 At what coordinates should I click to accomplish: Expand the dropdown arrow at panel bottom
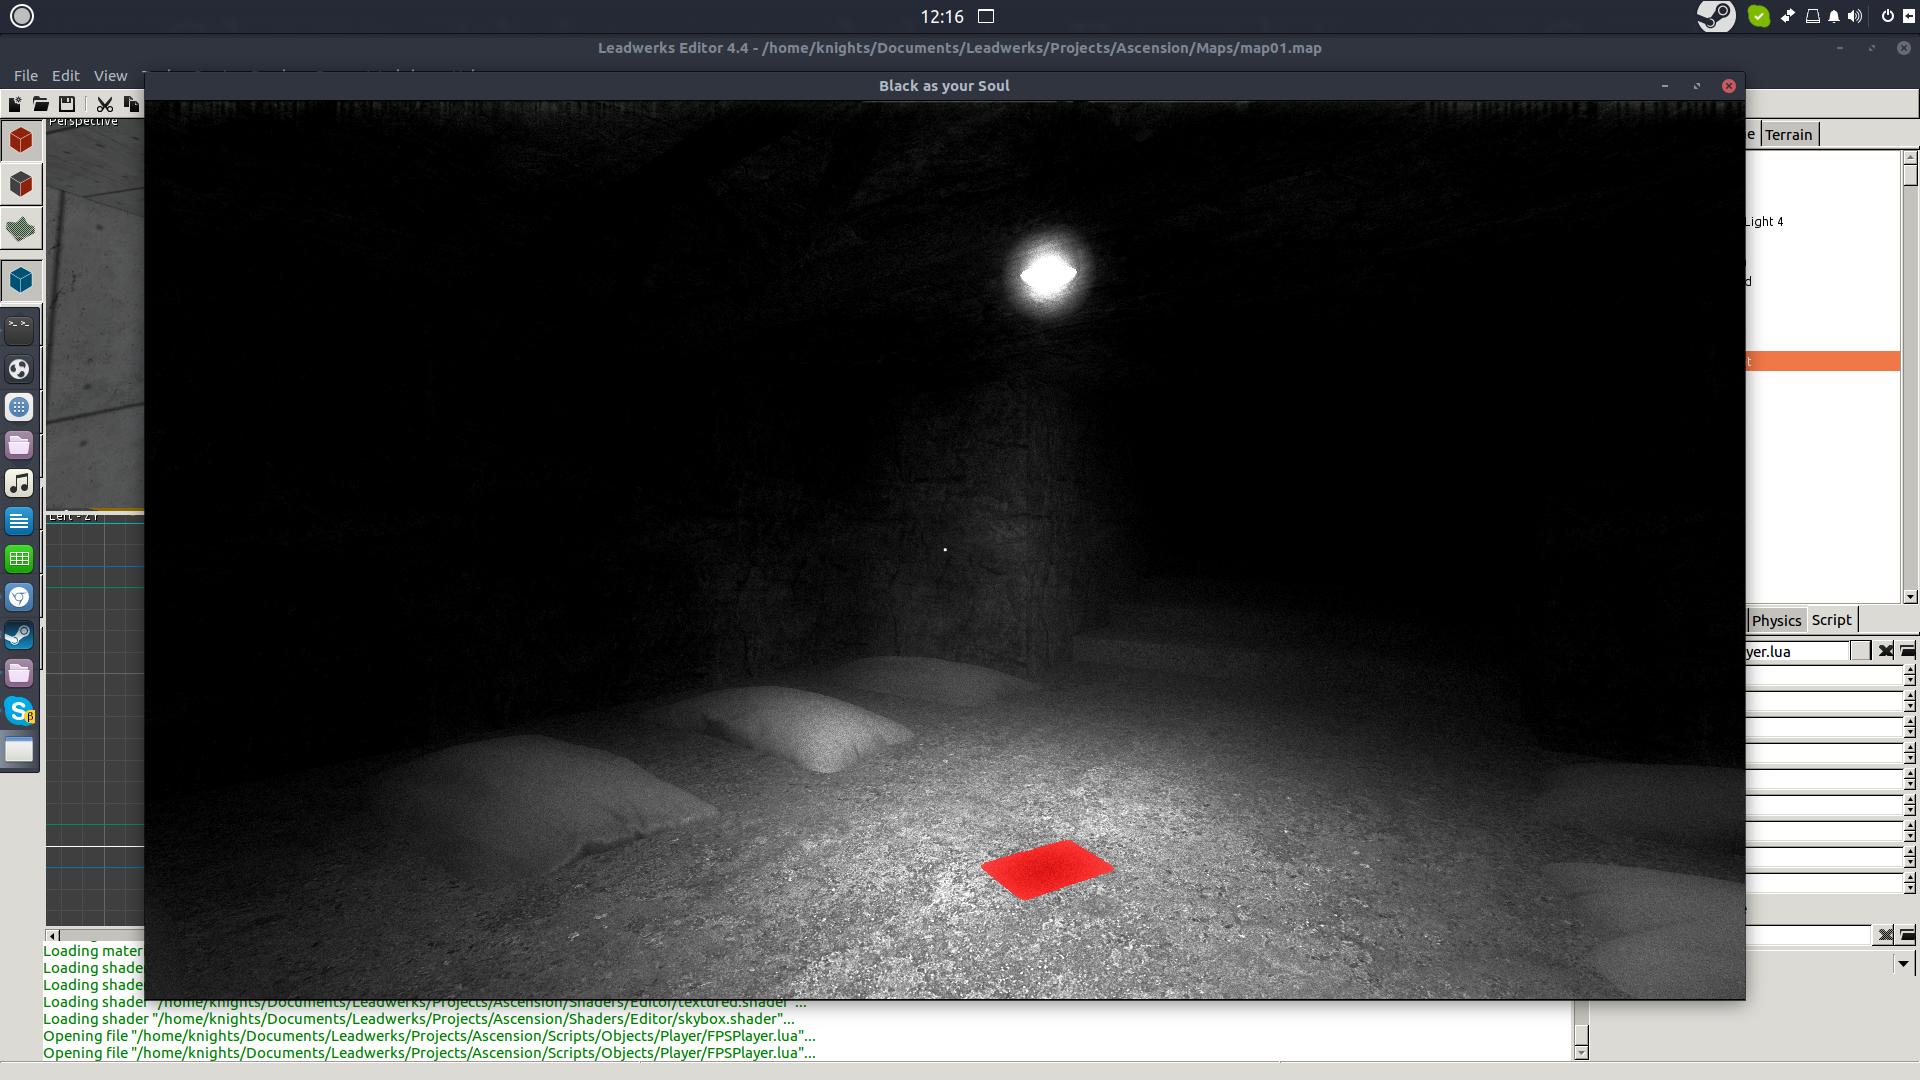click(x=1902, y=964)
